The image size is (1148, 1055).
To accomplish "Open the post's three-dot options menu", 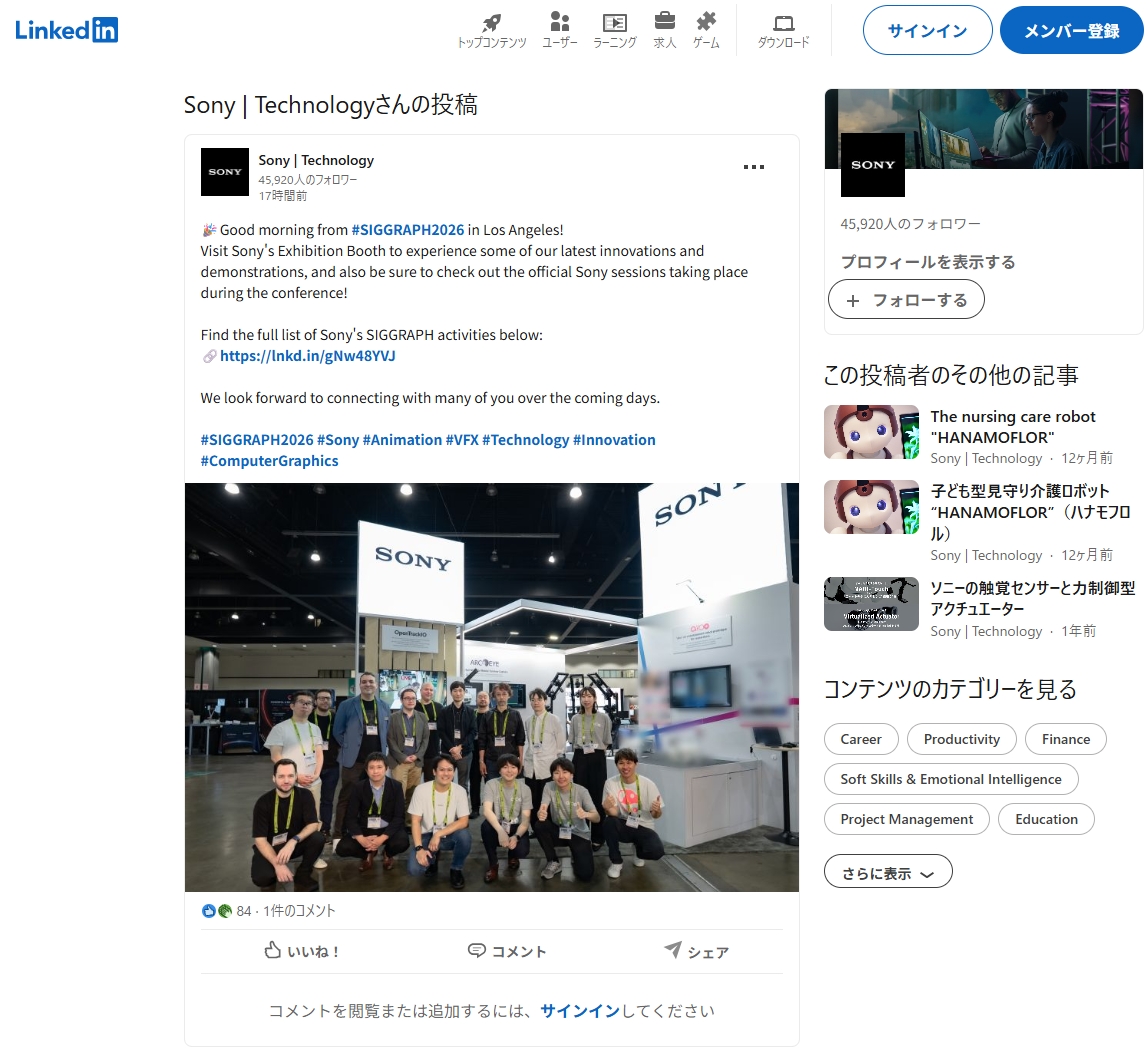I will pyautogui.click(x=754, y=167).
